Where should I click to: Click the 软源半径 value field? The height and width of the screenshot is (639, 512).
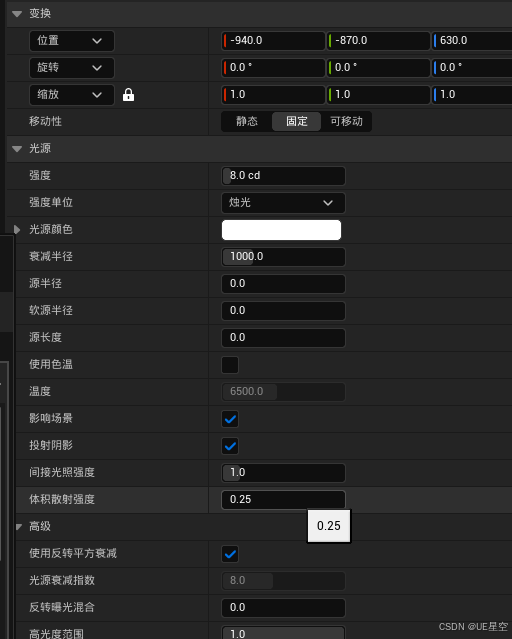click(x=283, y=311)
